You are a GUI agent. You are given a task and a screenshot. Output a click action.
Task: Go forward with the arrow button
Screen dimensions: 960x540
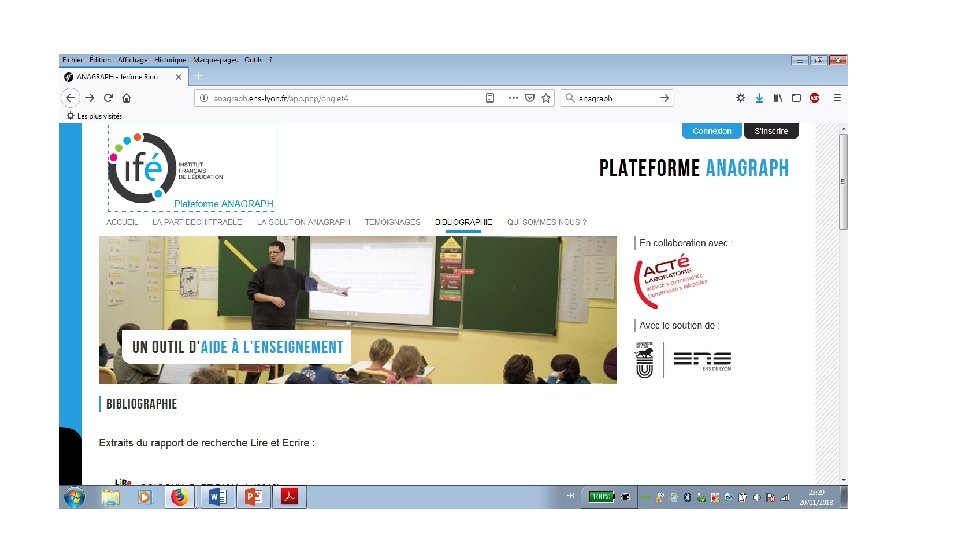[x=90, y=98]
